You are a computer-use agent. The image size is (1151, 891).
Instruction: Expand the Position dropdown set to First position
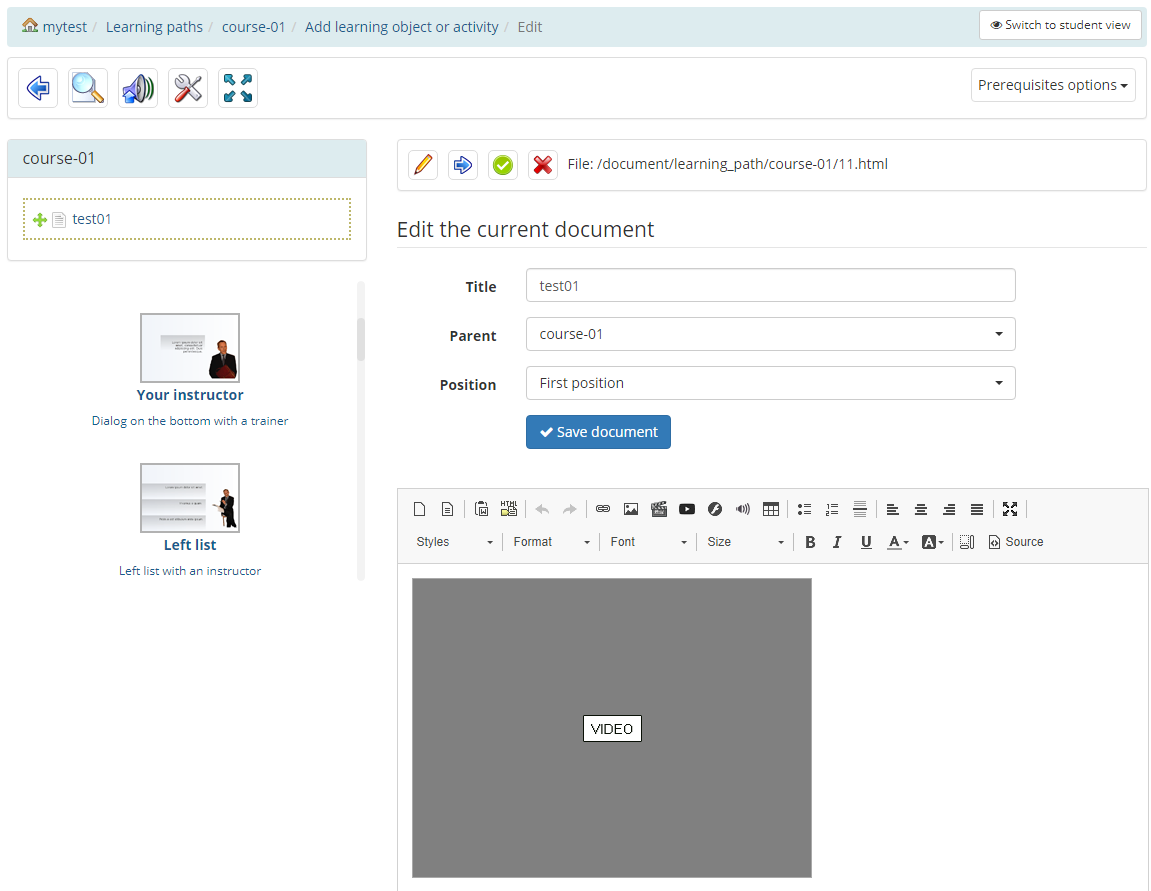(770, 383)
